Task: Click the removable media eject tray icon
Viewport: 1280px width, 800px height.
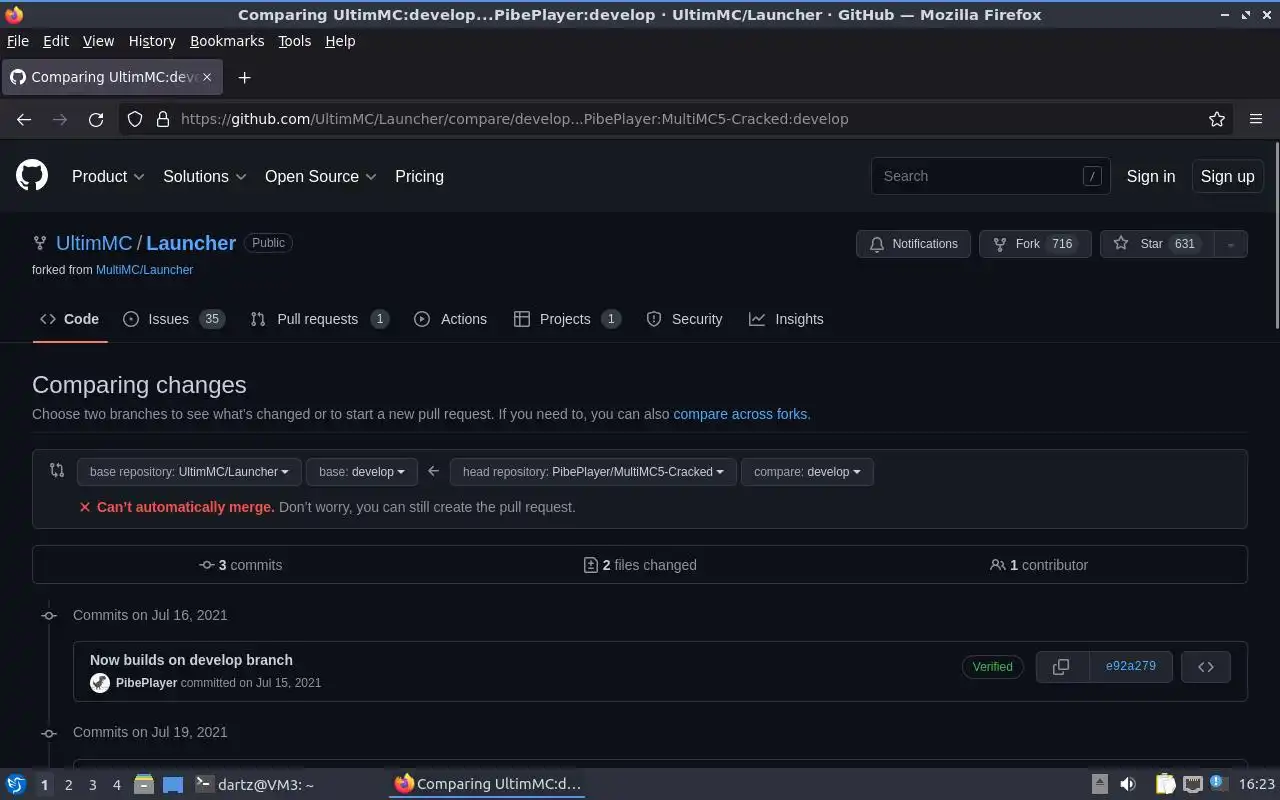Action: point(1099,785)
